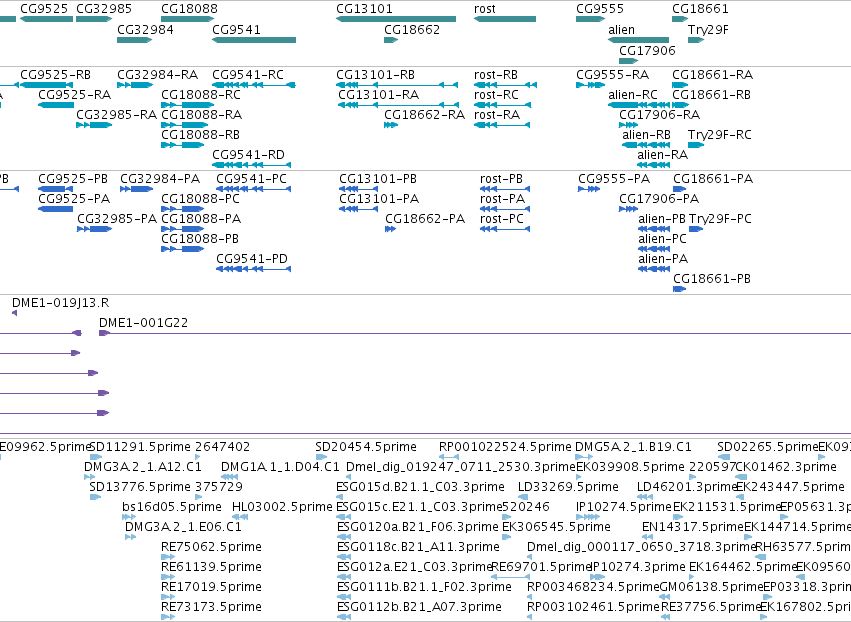
Task: Click EST RE73173.5prime
Action: [168, 617]
